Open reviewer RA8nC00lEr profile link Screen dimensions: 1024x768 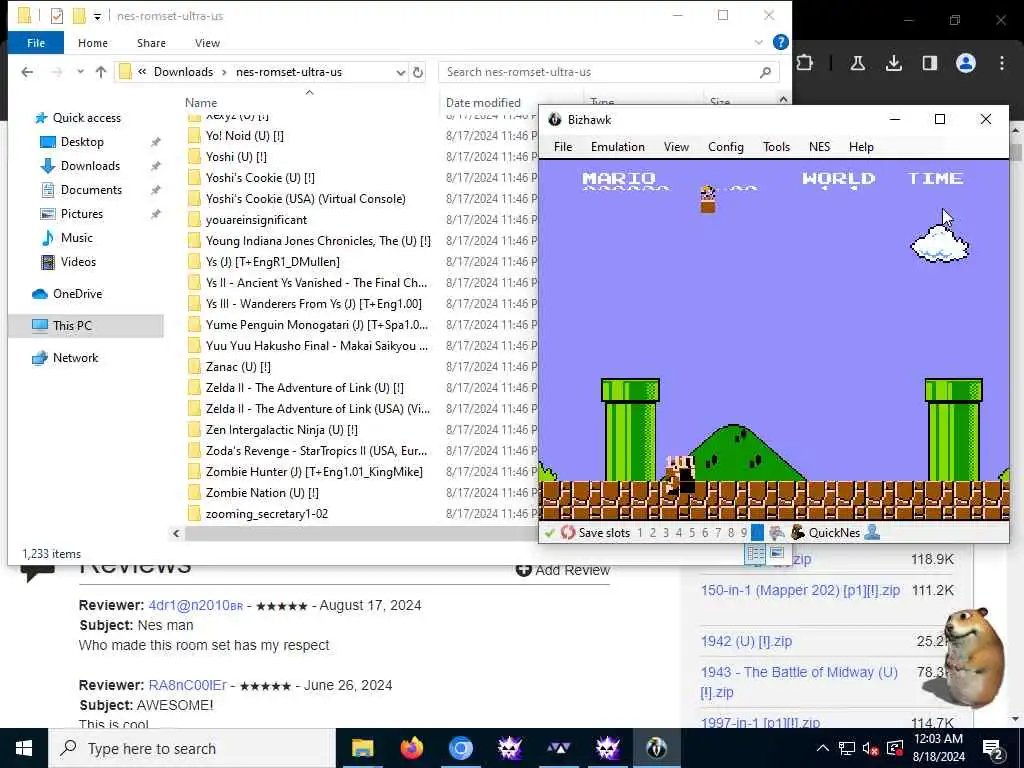point(187,686)
